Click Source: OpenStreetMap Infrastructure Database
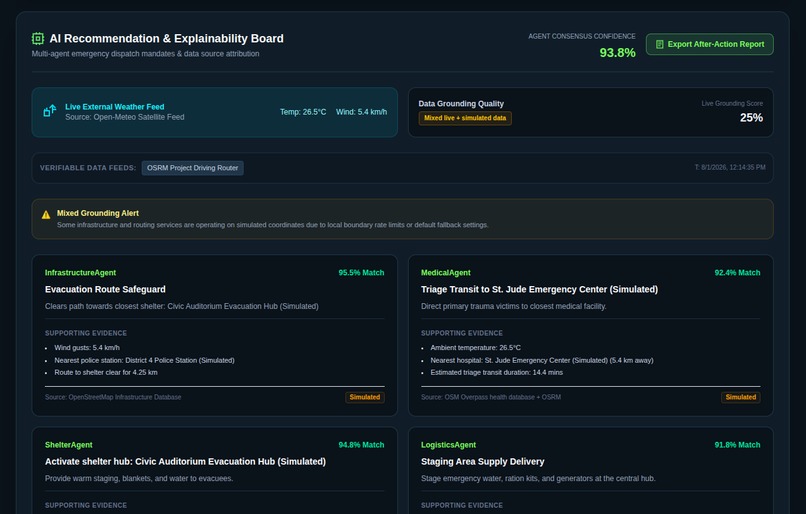Image resolution: width=806 pixels, height=514 pixels. 113,397
